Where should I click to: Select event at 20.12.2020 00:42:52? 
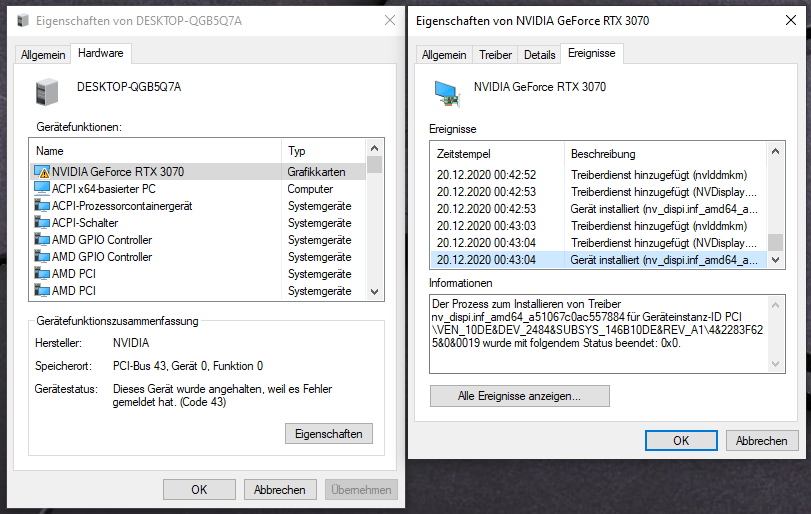(599, 175)
